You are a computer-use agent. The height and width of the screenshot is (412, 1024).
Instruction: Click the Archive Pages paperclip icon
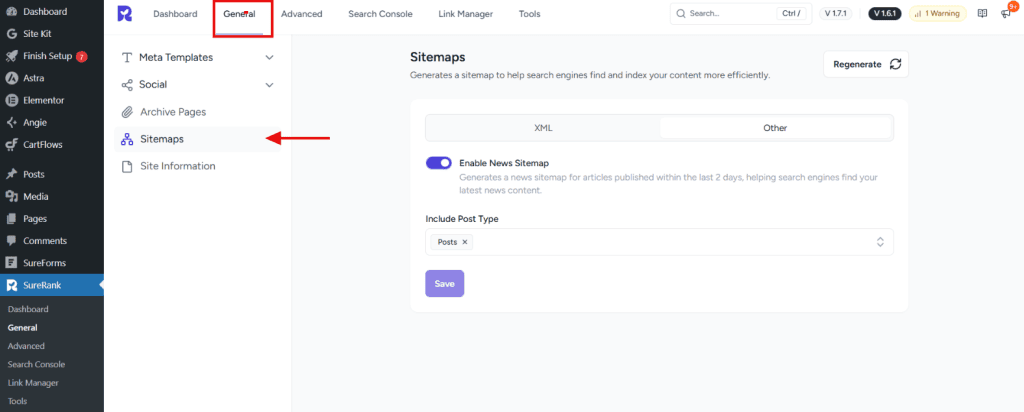(x=127, y=112)
